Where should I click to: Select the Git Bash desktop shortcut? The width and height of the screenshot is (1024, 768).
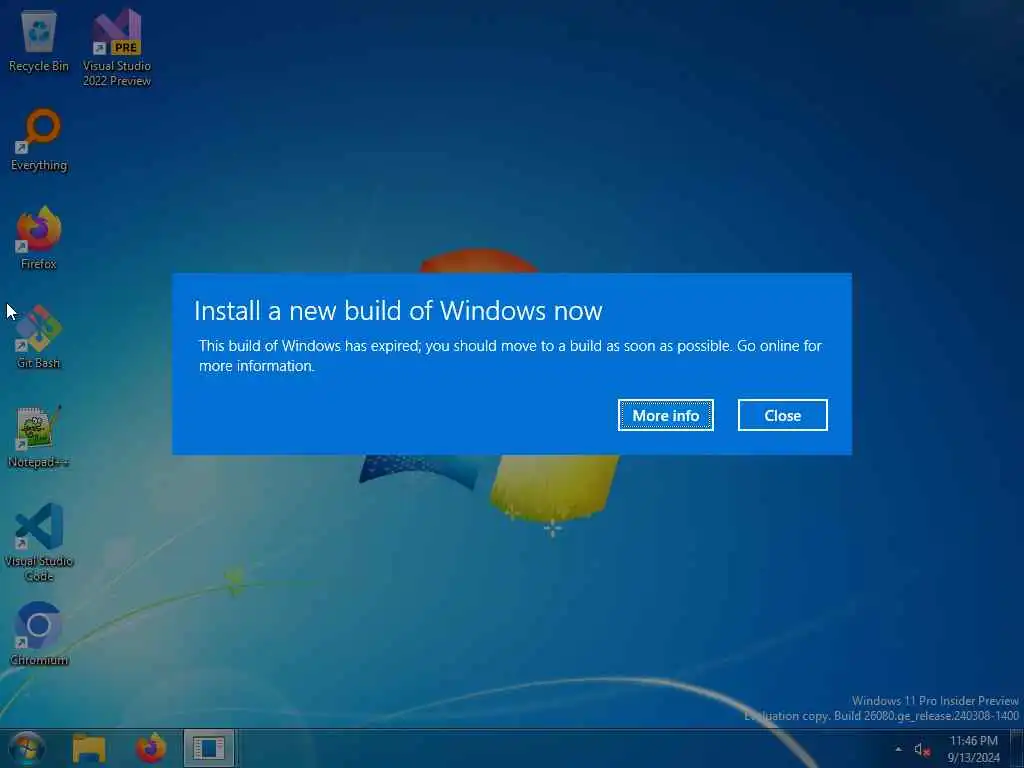click(x=39, y=337)
